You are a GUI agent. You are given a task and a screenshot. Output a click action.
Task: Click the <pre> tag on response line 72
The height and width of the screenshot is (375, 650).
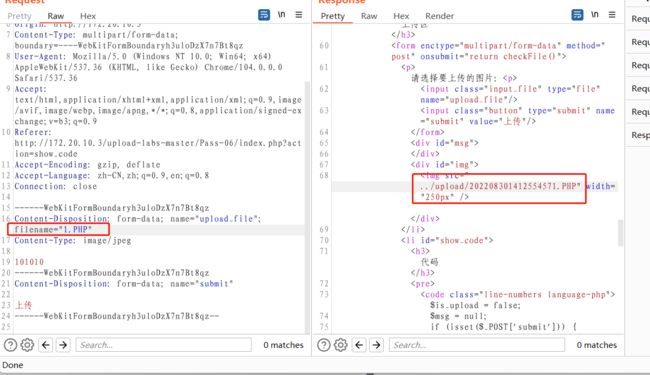pos(422,284)
